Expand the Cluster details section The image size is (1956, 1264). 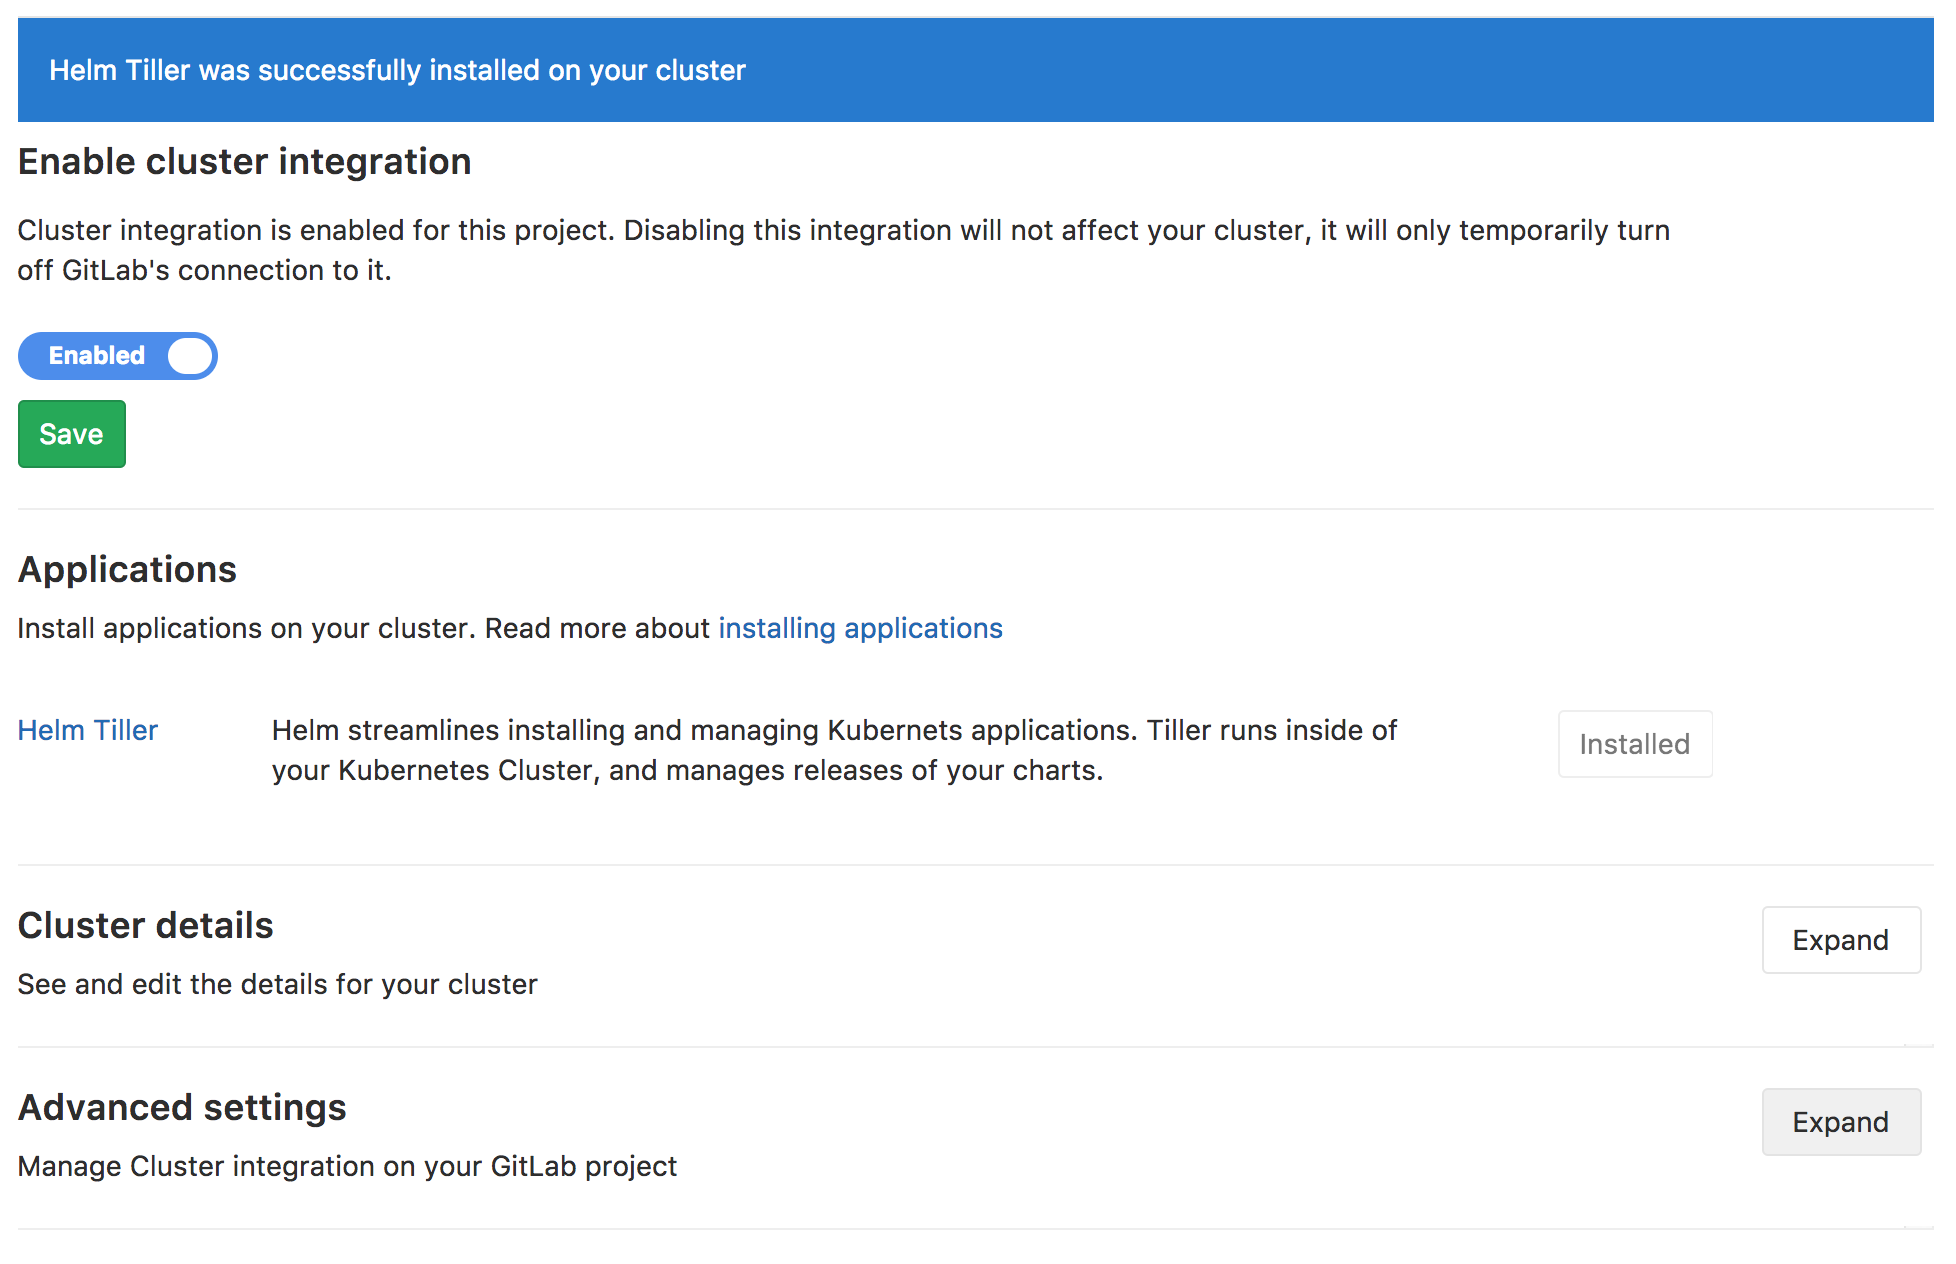click(1840, 940)
